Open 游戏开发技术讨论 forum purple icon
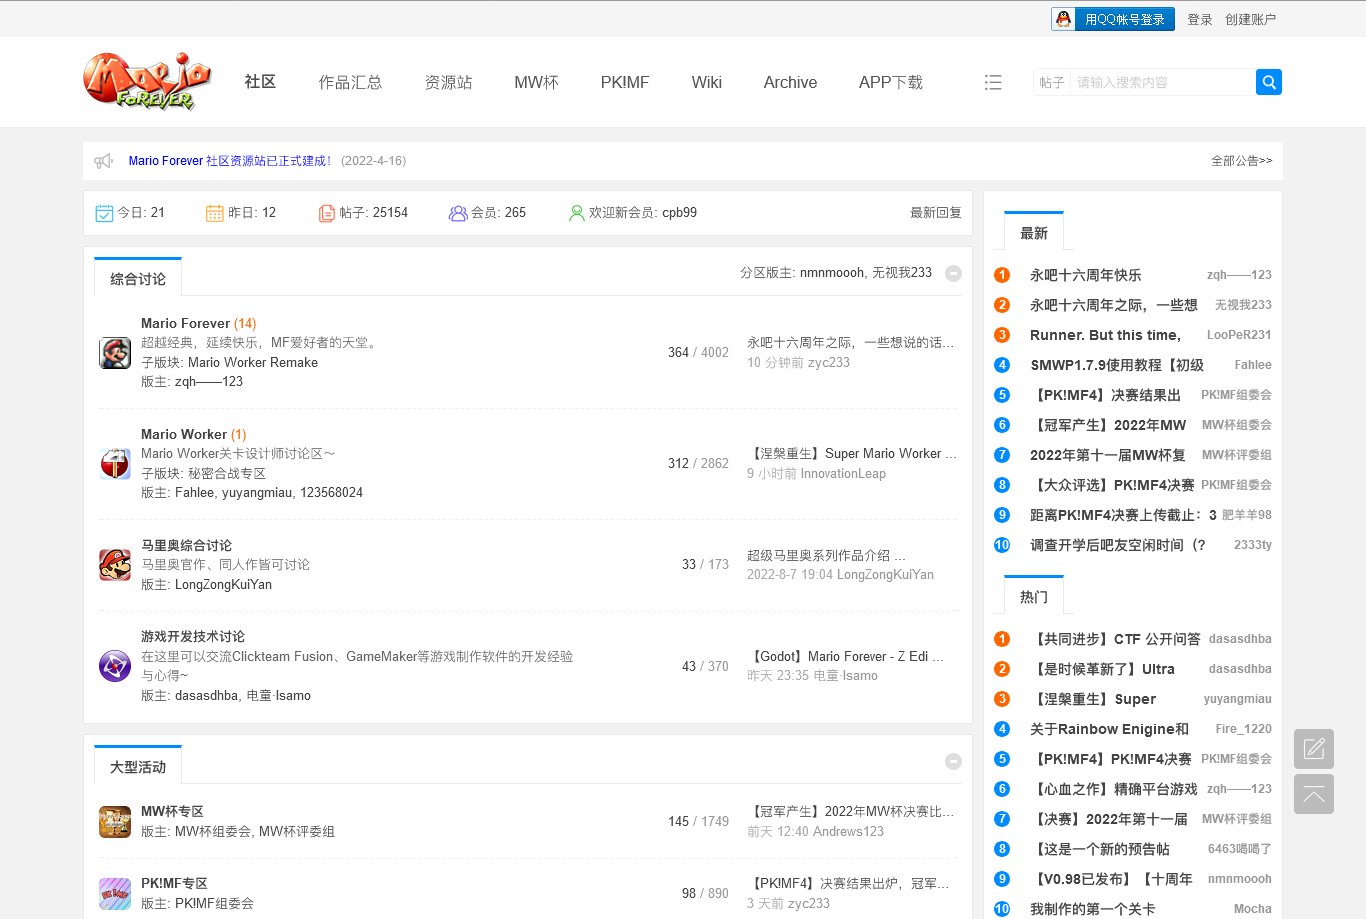 click(115, 665)
